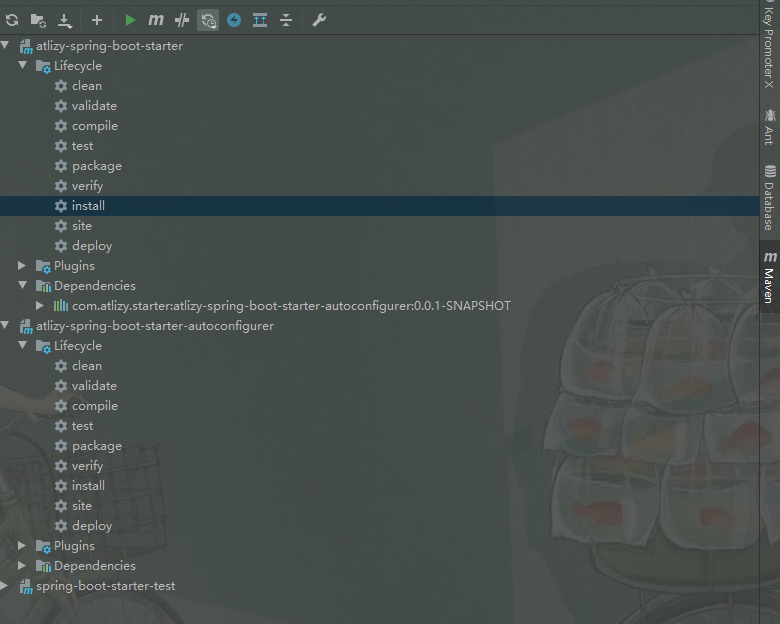Click Plugins folder label in autoconfigurer project
The height and width of the screenshot is (624, 780).
pos(74,546)
